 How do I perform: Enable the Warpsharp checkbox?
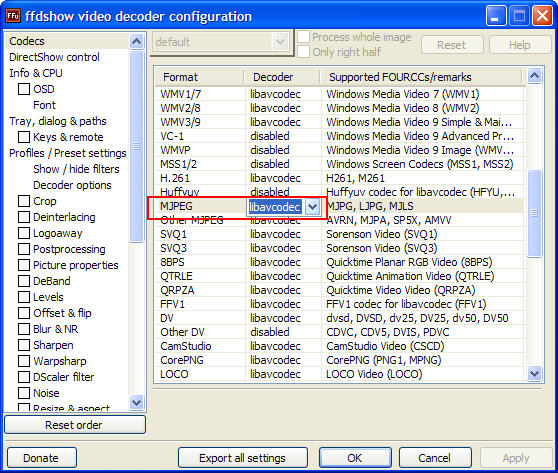[24, 361]
